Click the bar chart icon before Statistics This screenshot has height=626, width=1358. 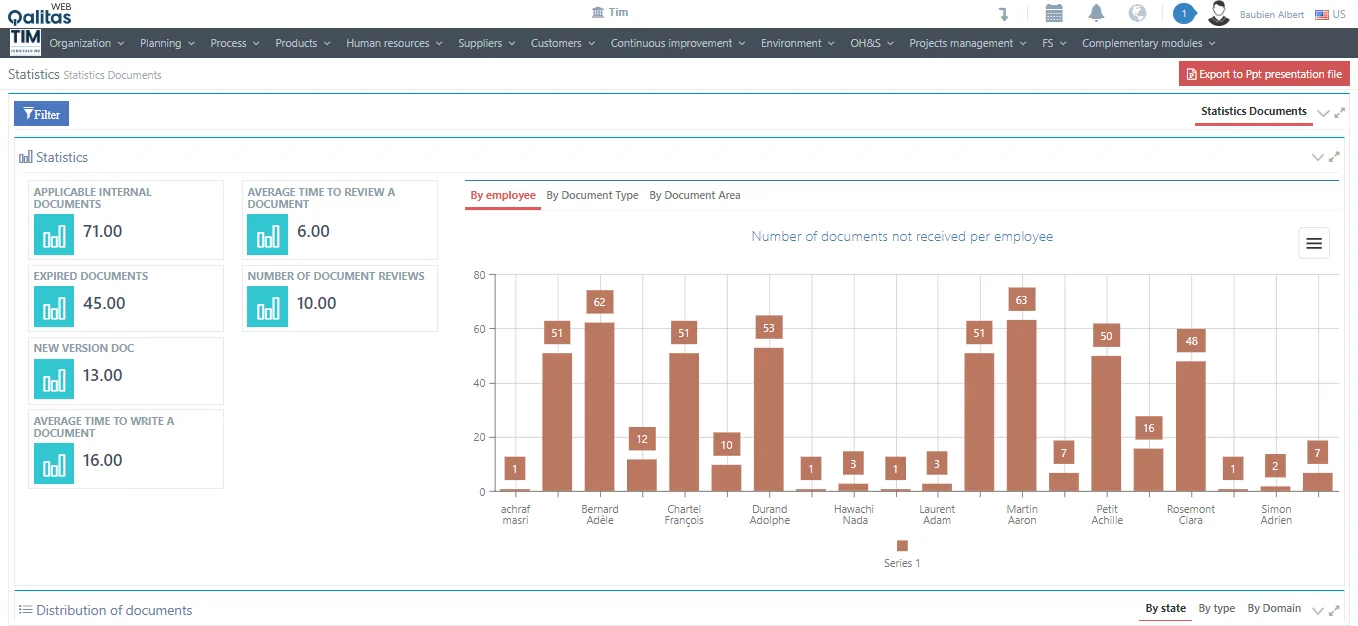26,157
